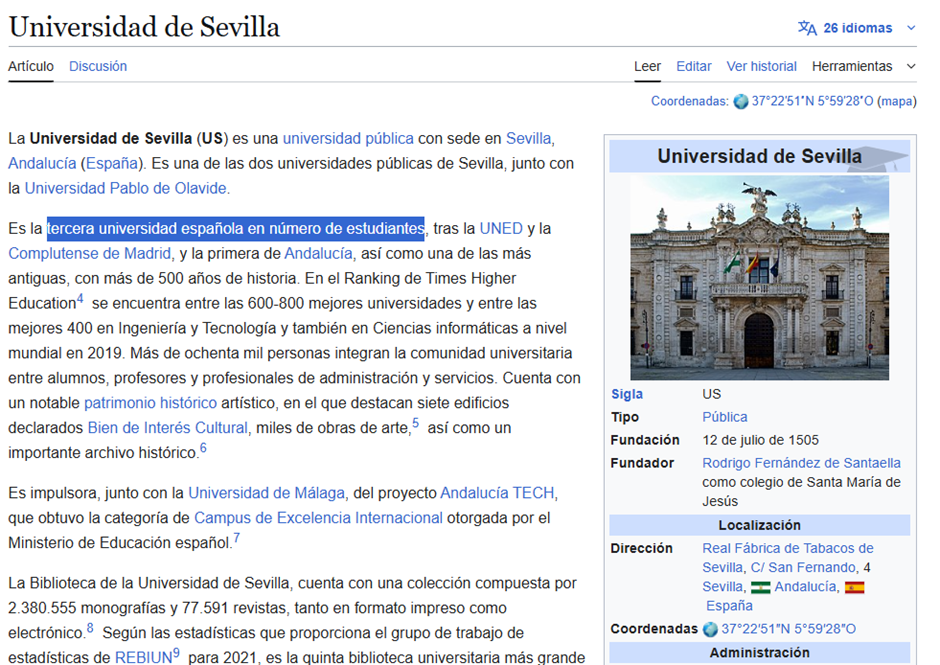Click footnote reference 6 after archivo histórico

[x=203, y=448]
